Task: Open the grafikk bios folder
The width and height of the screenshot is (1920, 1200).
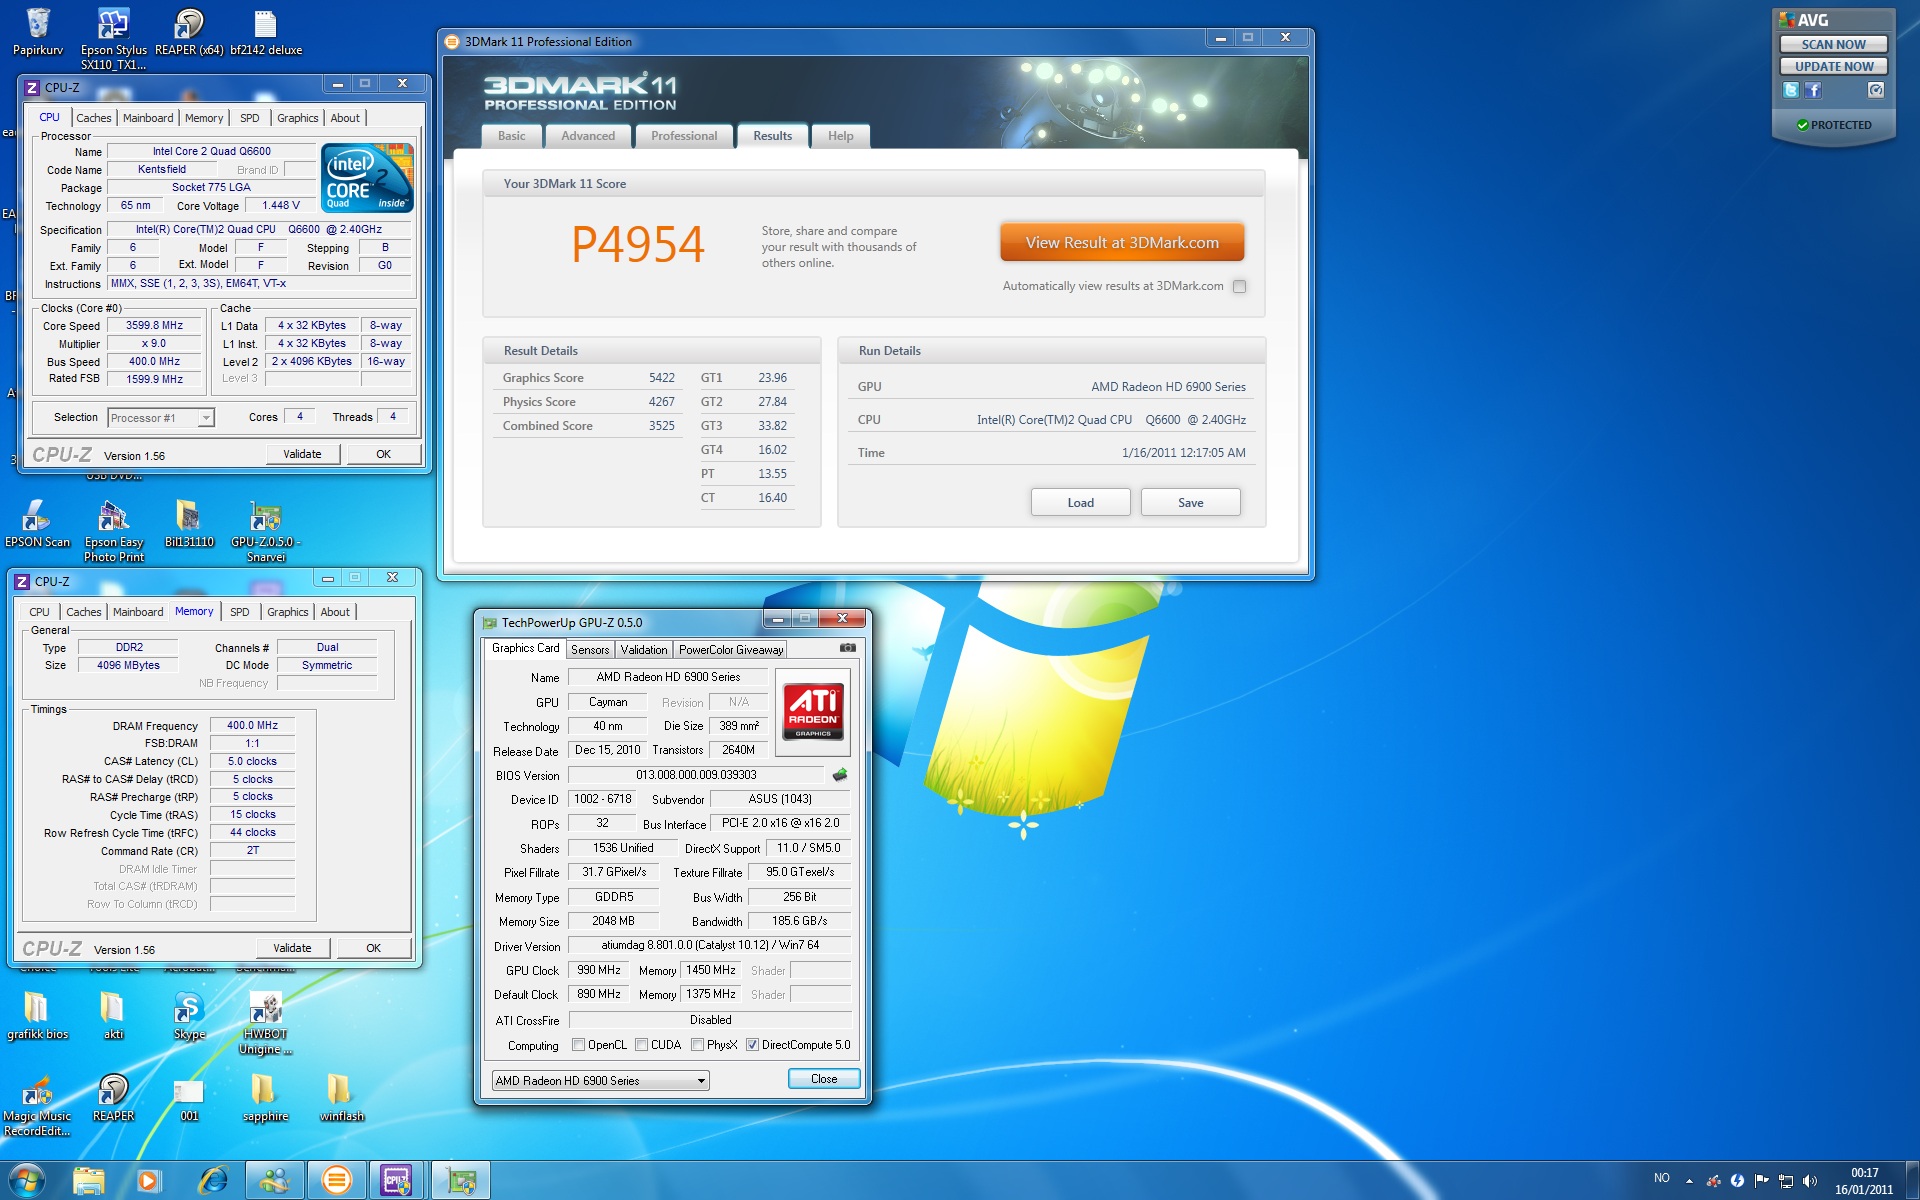Action: click(38, 1016)
